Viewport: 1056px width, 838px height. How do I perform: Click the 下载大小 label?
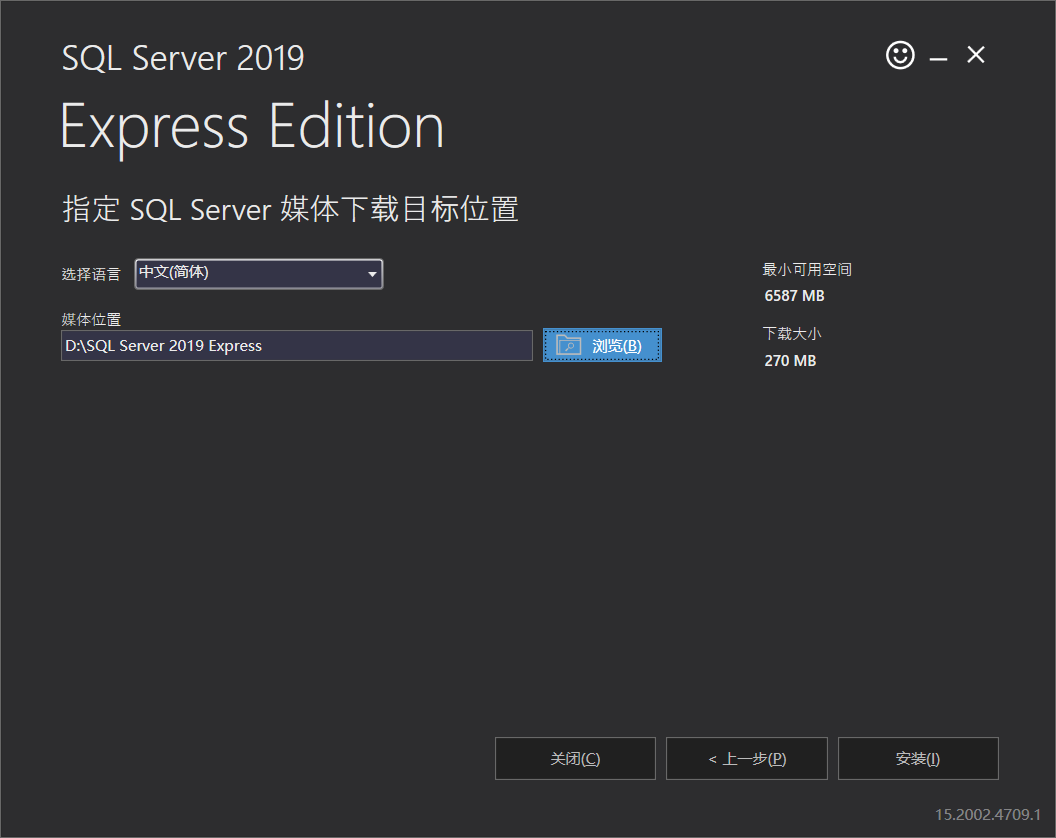pyautogui.click(x=792, y=333)
